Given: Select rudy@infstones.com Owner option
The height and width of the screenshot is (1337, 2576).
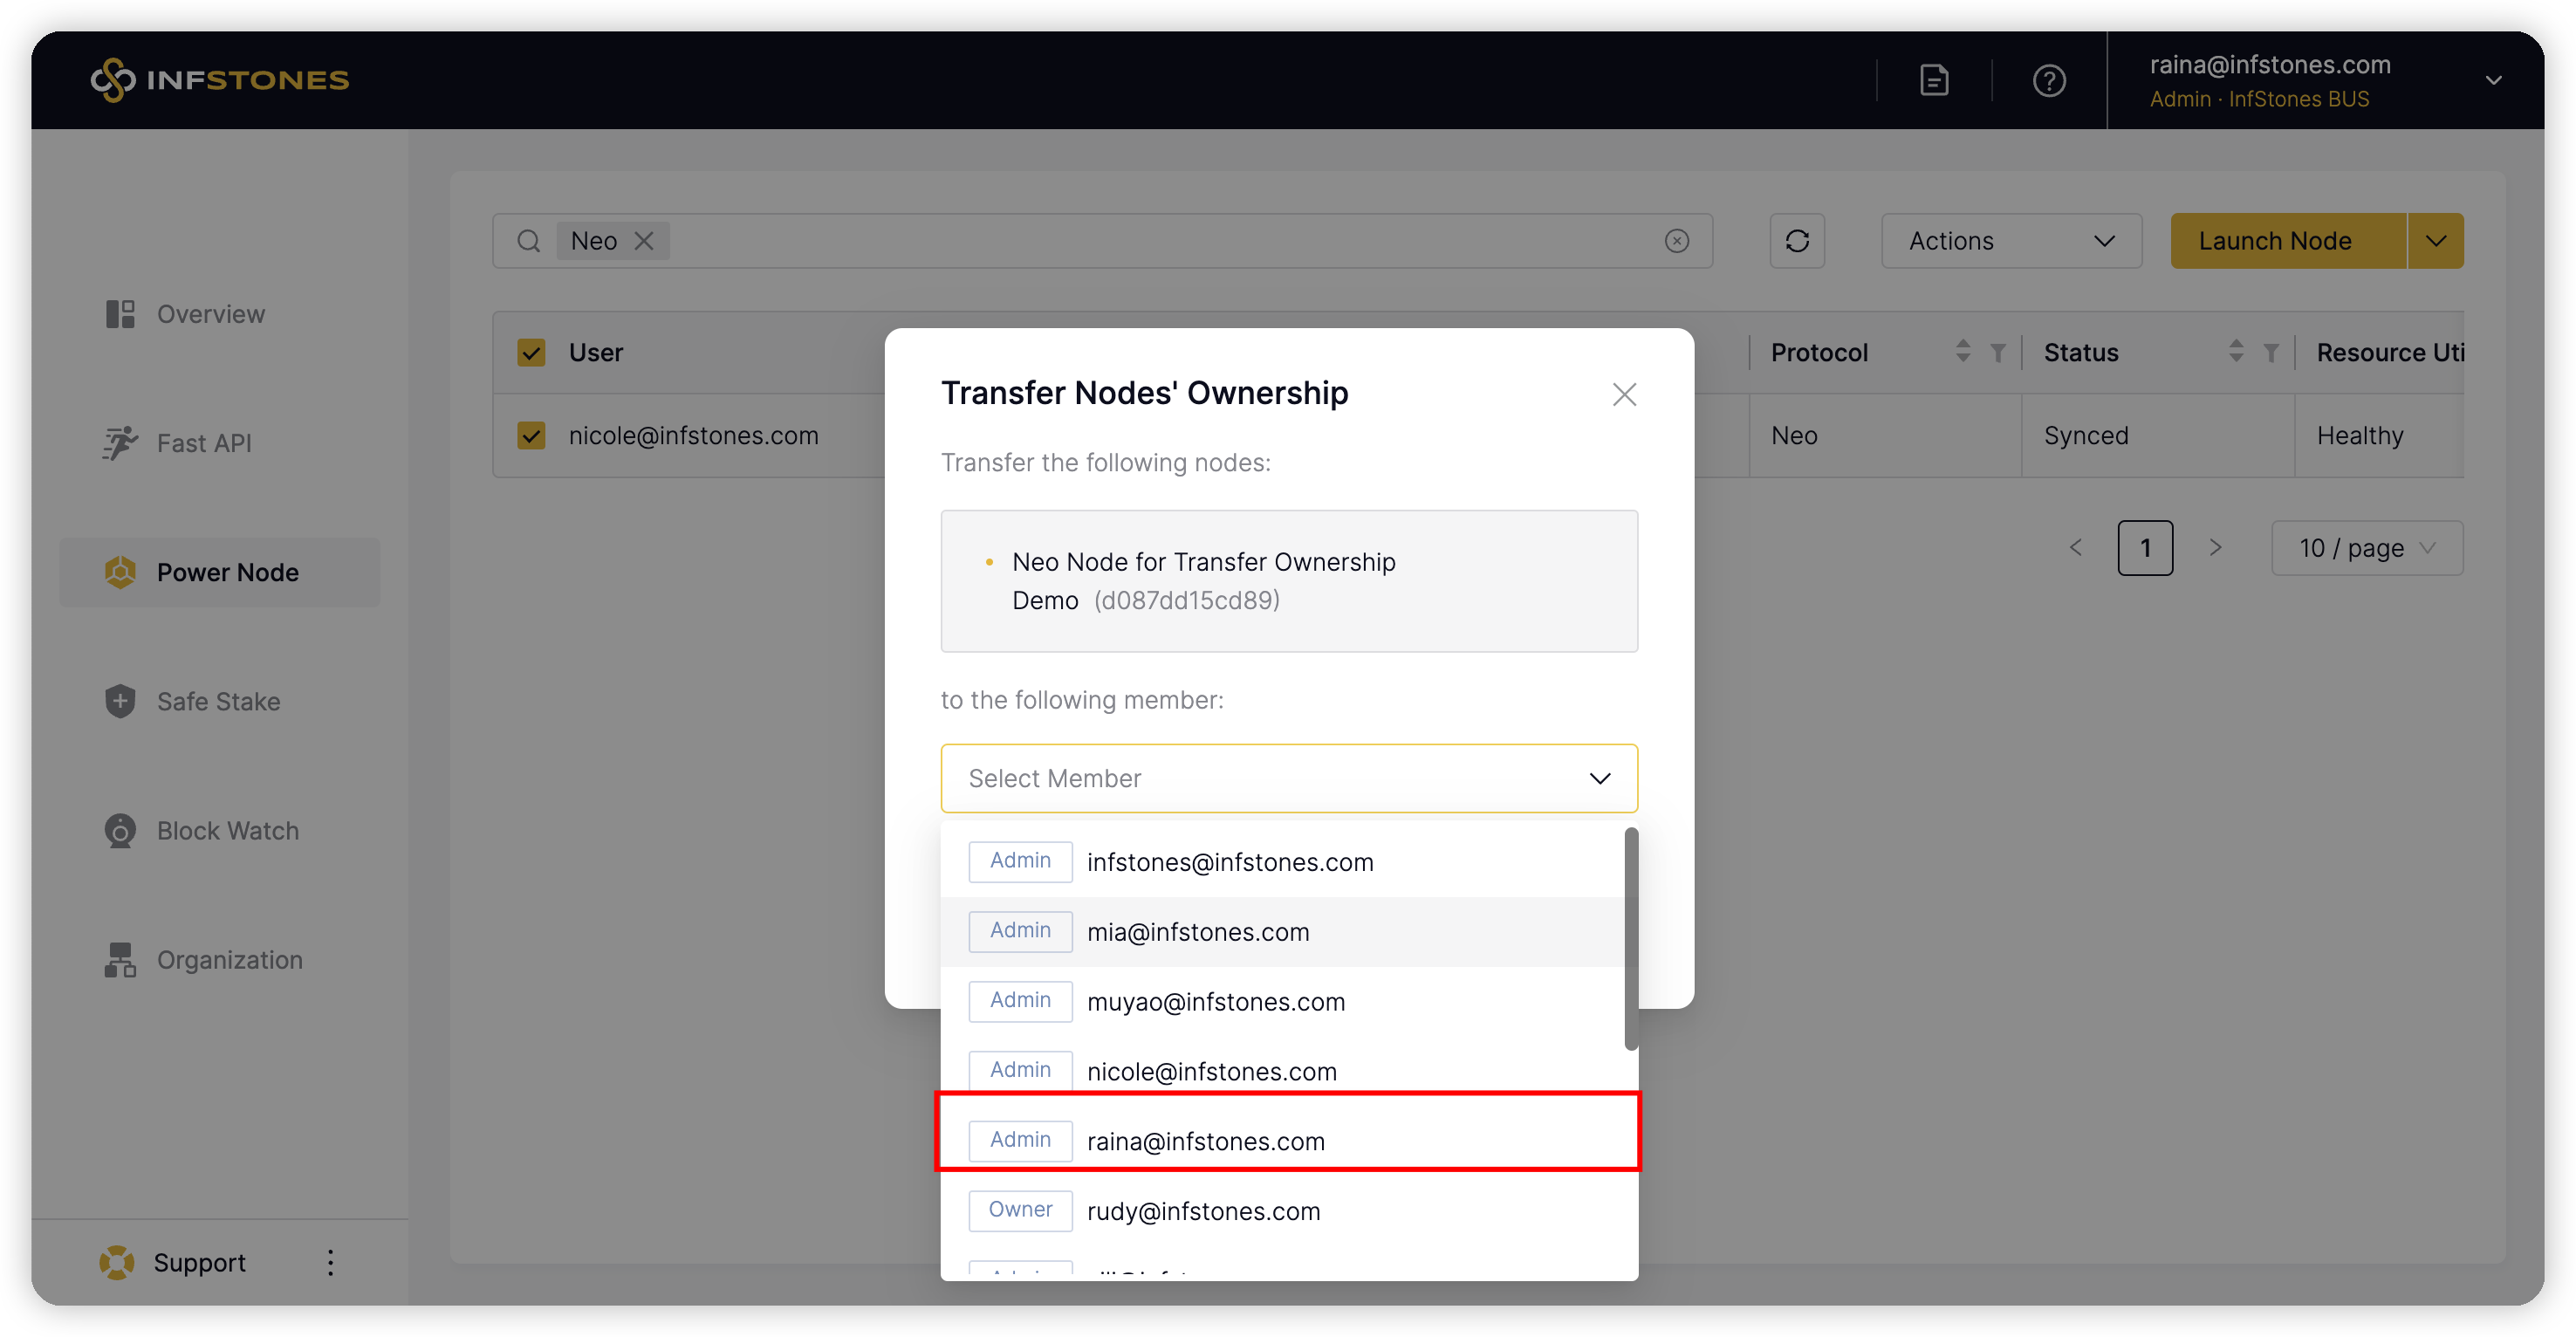Looking at the screenshot, I should tap(1203, 1211).
